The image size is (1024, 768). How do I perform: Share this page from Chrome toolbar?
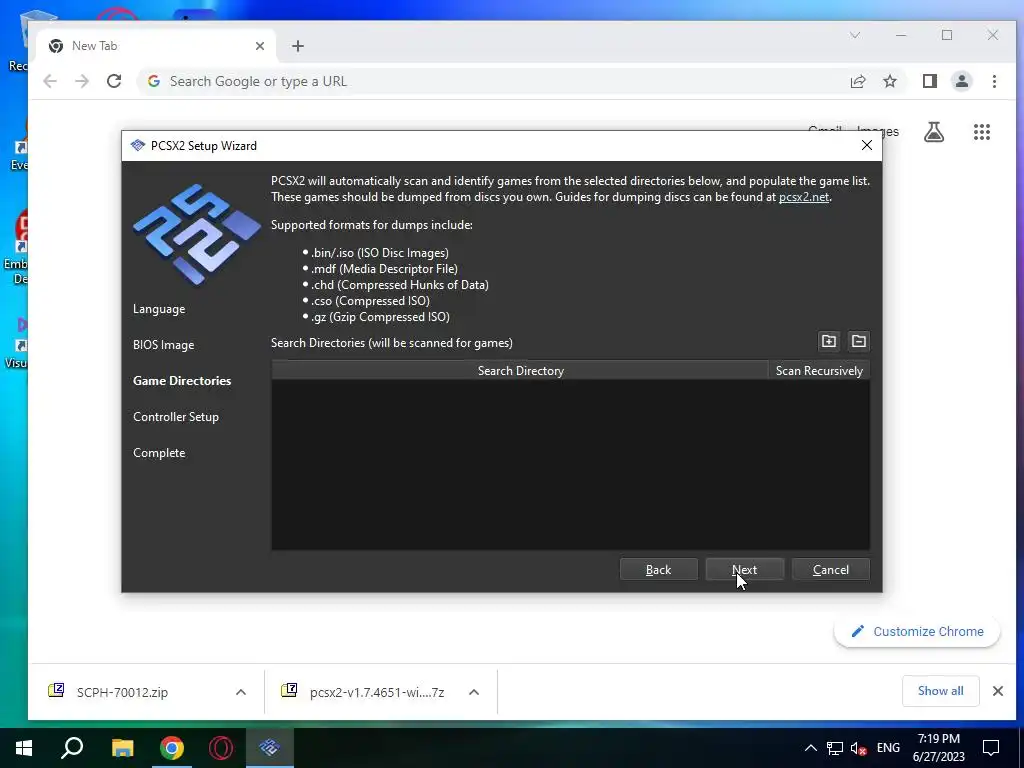tap(857, 81)
